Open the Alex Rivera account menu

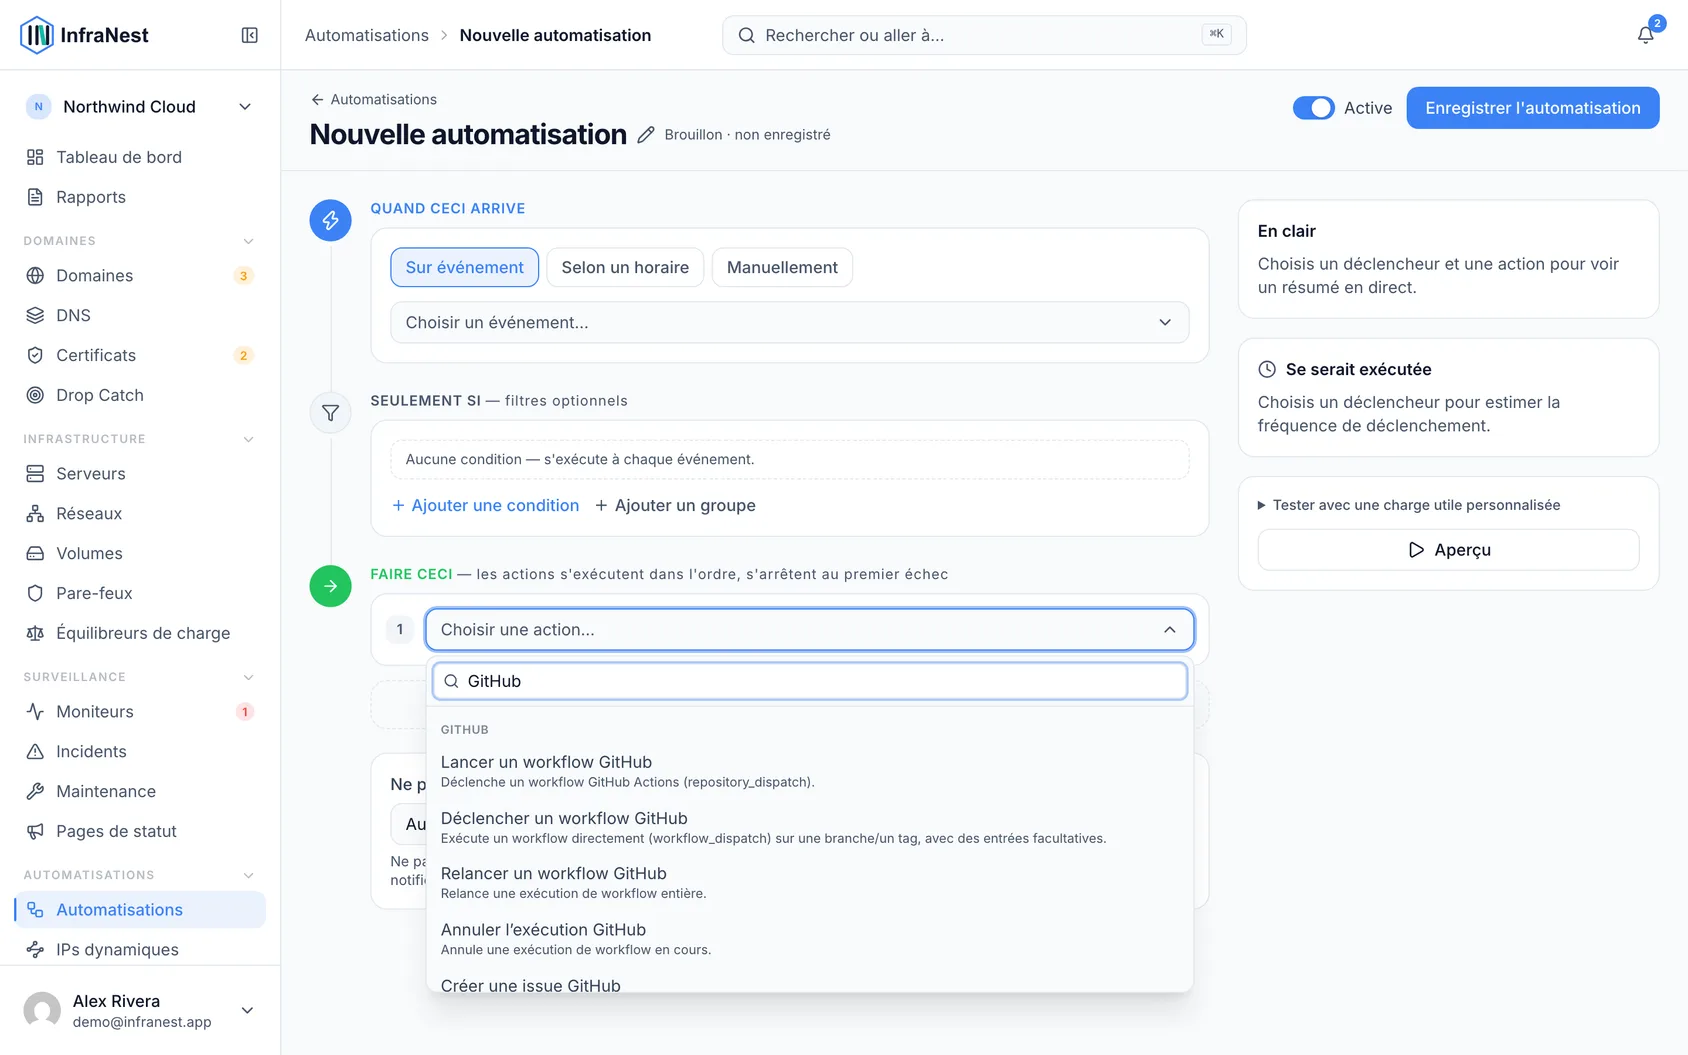coord(140,1010)
